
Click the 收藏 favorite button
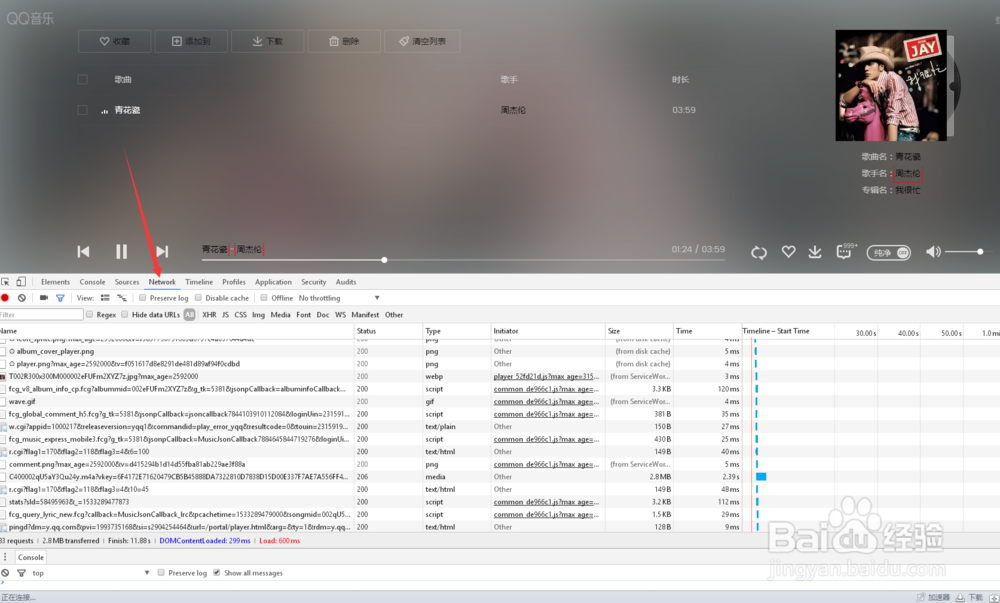[x=115, y=41]
